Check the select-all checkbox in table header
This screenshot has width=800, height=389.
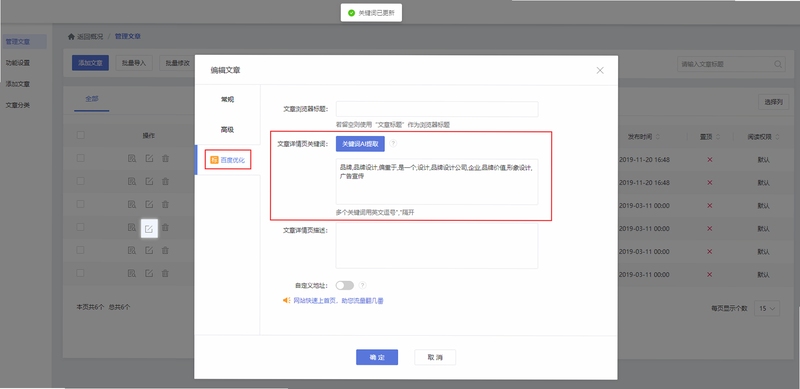pos(81,135)
